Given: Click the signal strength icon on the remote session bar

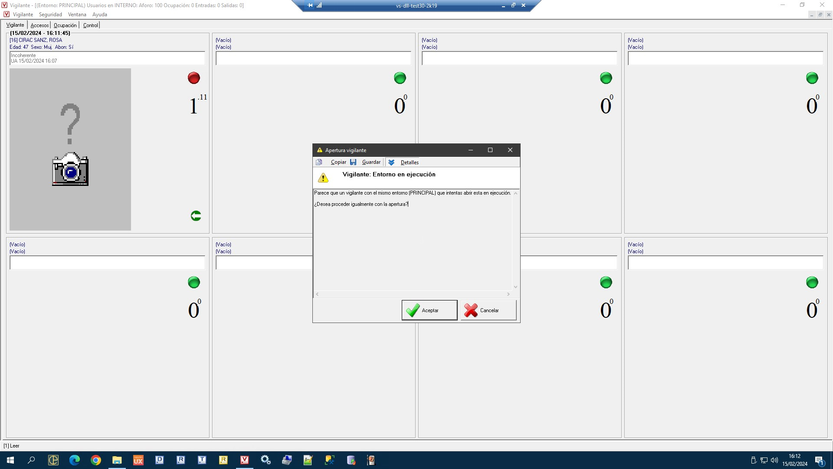Looking at the screenshot, I should tap(319, 5).
